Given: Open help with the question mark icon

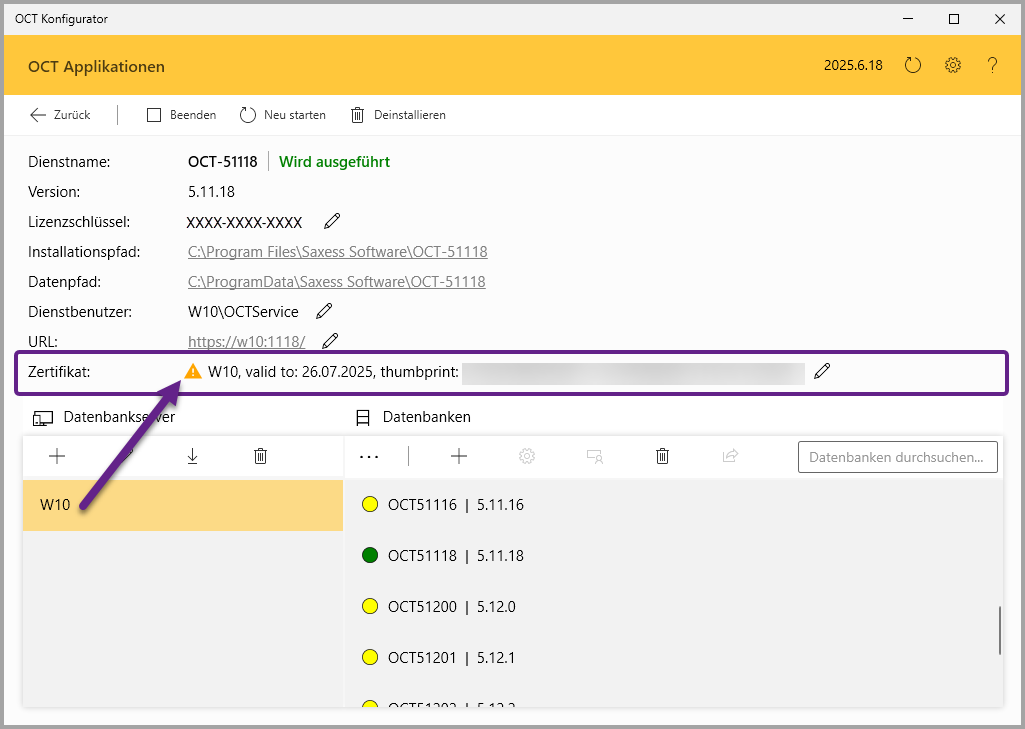Looking at the screenshot, I should (x=992, y=66).
